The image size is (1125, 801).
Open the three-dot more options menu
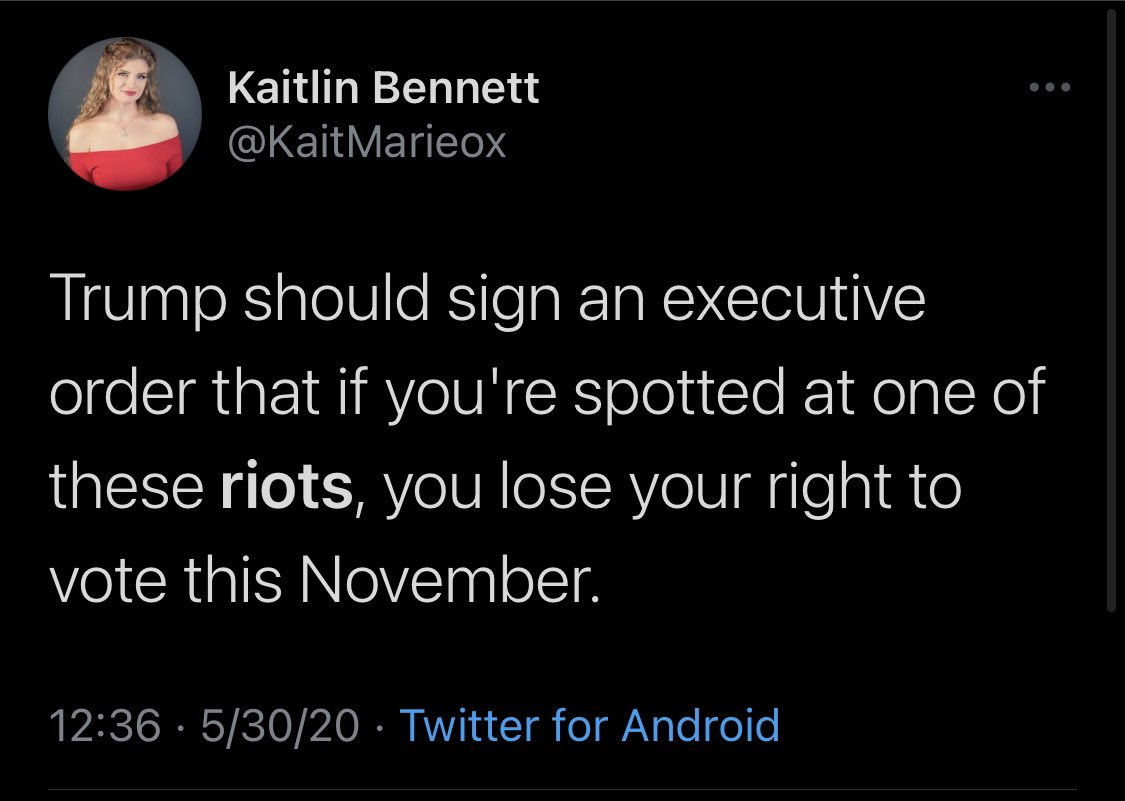click(1050, 88)
